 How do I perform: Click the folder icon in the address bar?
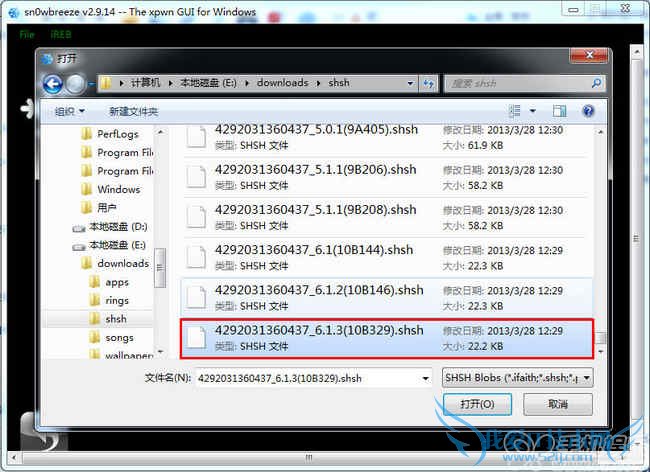pyautogui.click(x=107, y=83)
